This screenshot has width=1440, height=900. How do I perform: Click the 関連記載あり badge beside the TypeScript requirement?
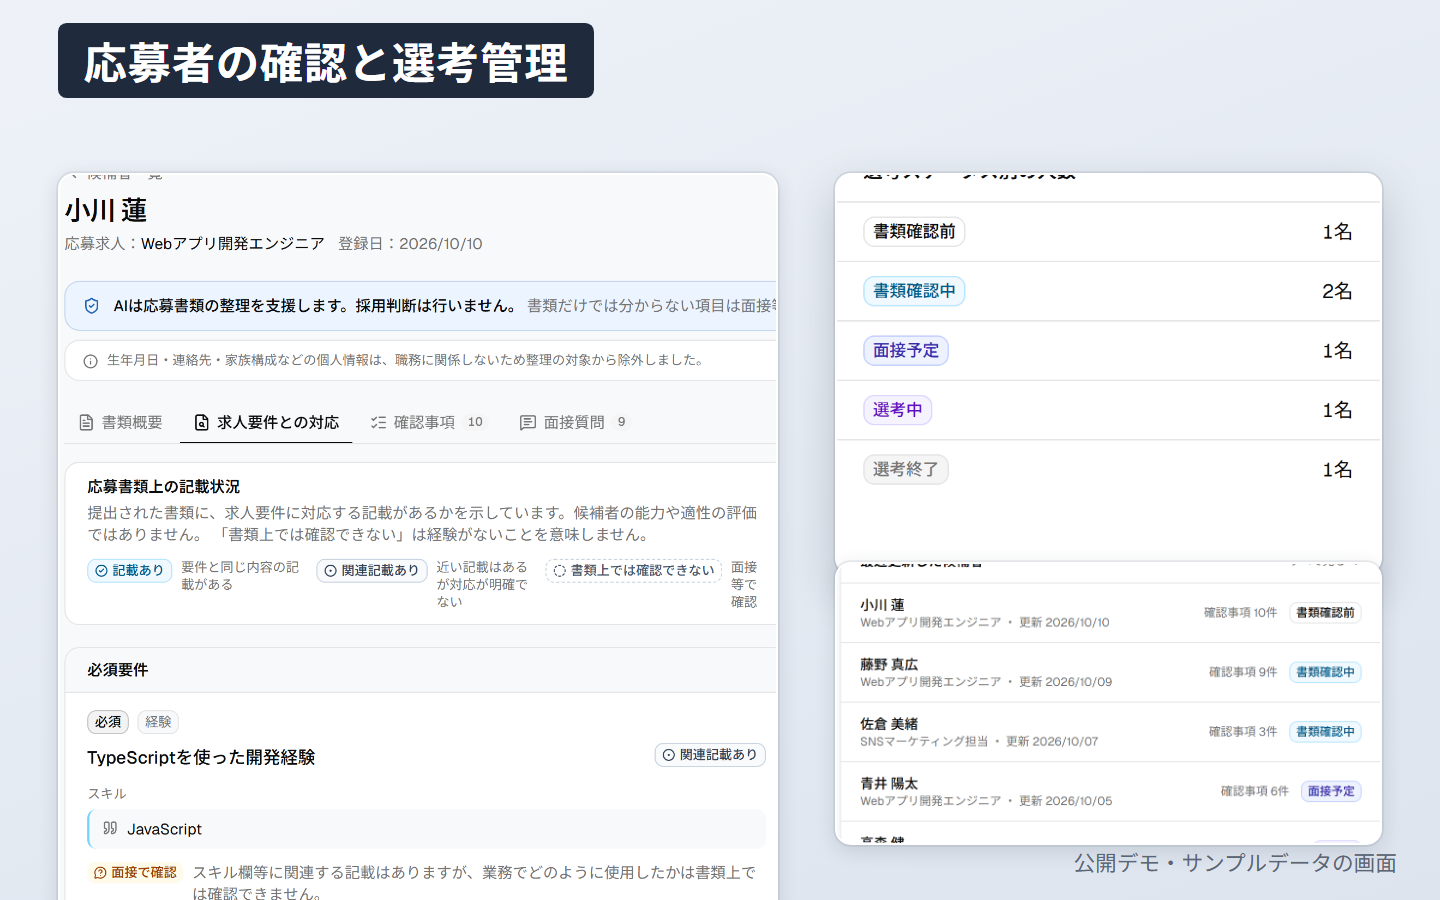pyautogui.click(x=710, y=755)
